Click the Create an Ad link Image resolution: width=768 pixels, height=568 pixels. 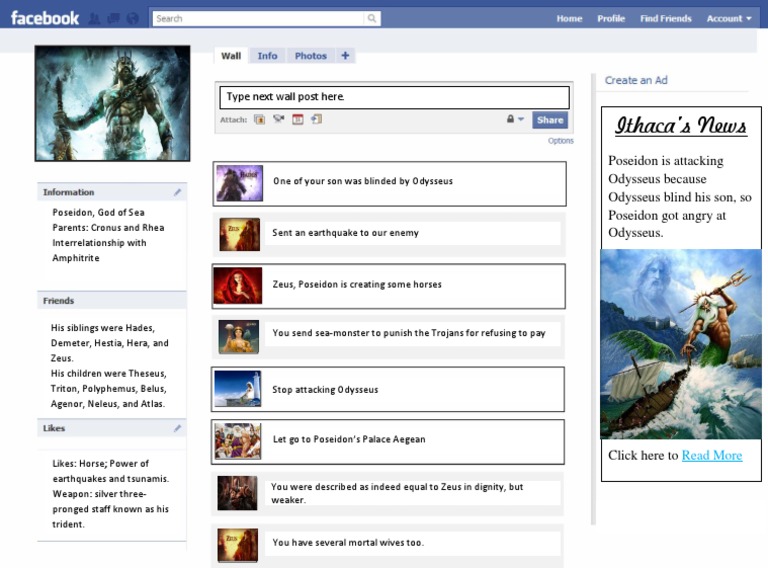tap(636, 80)
